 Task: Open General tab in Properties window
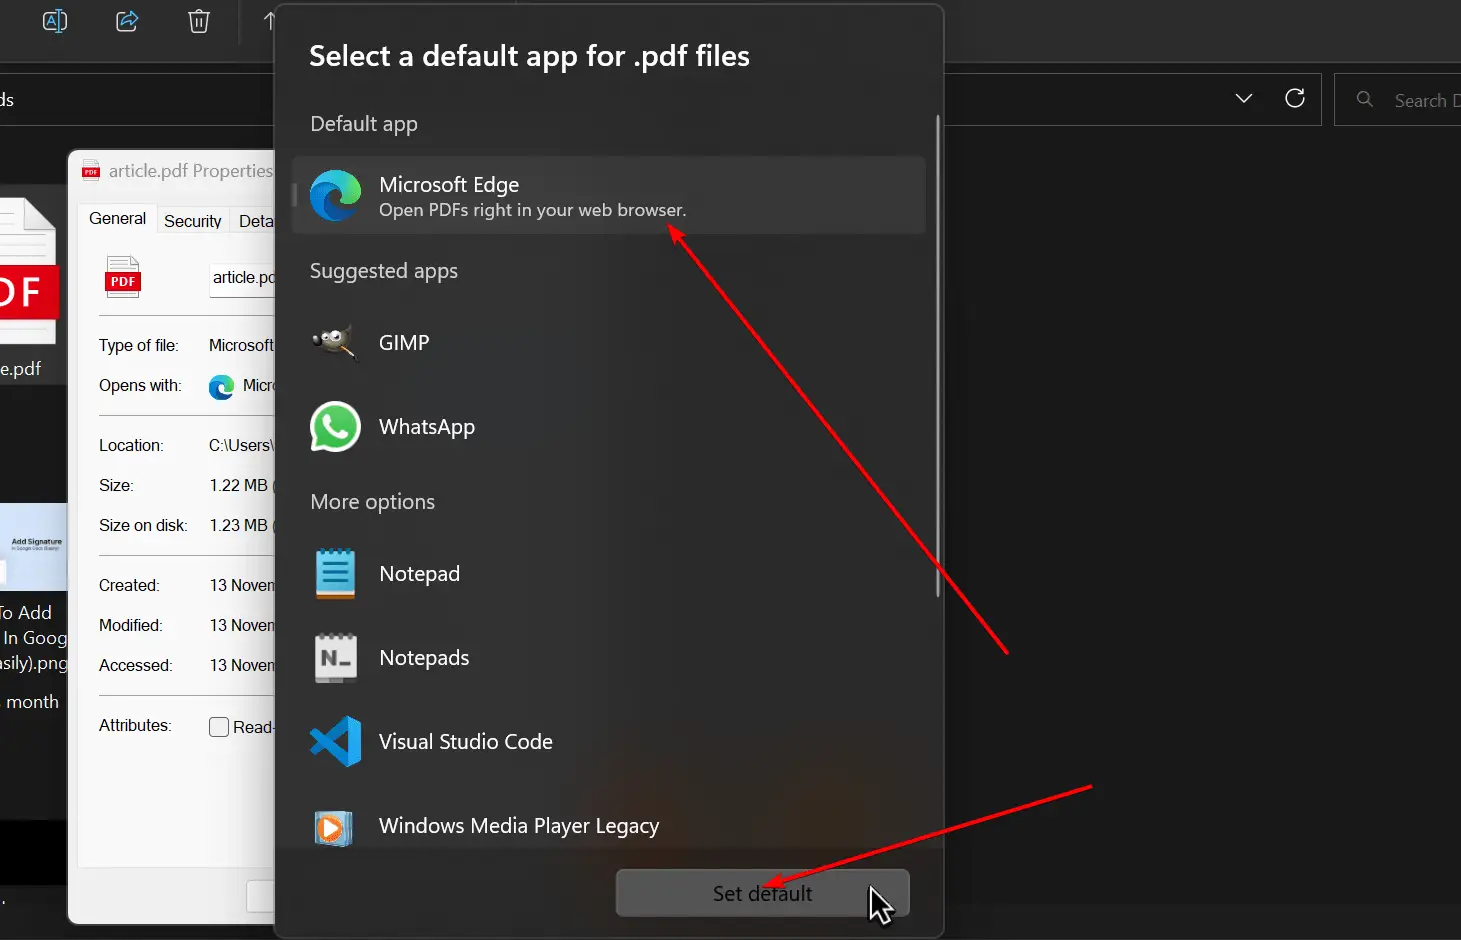pos(117,219)
